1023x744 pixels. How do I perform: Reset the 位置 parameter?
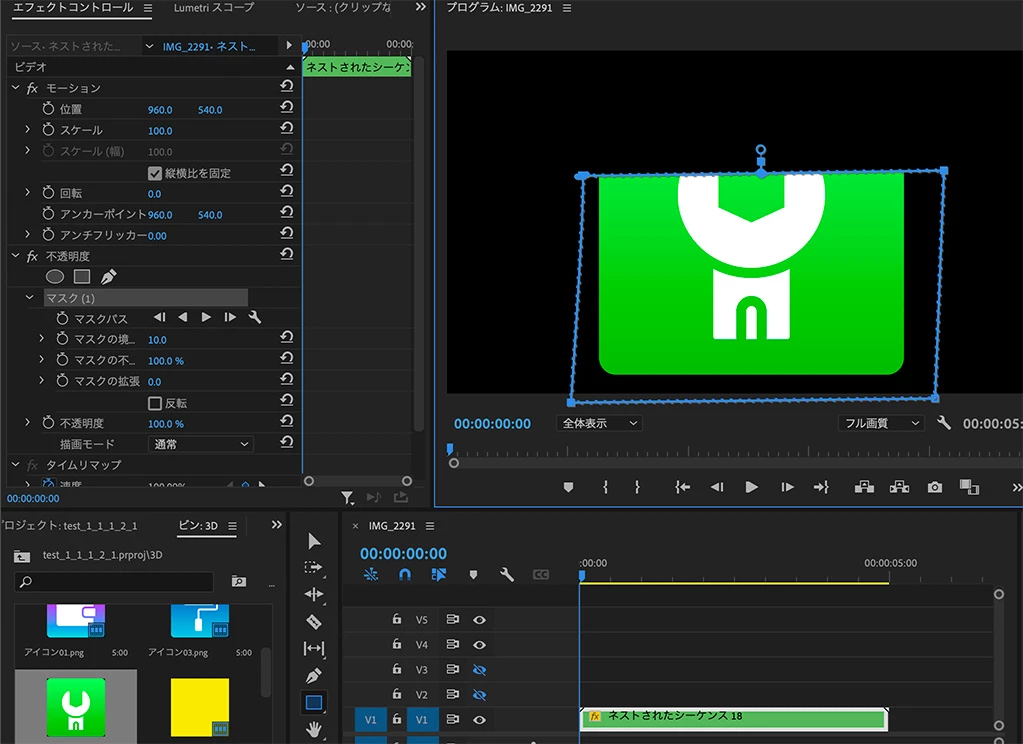pos(286,109)
